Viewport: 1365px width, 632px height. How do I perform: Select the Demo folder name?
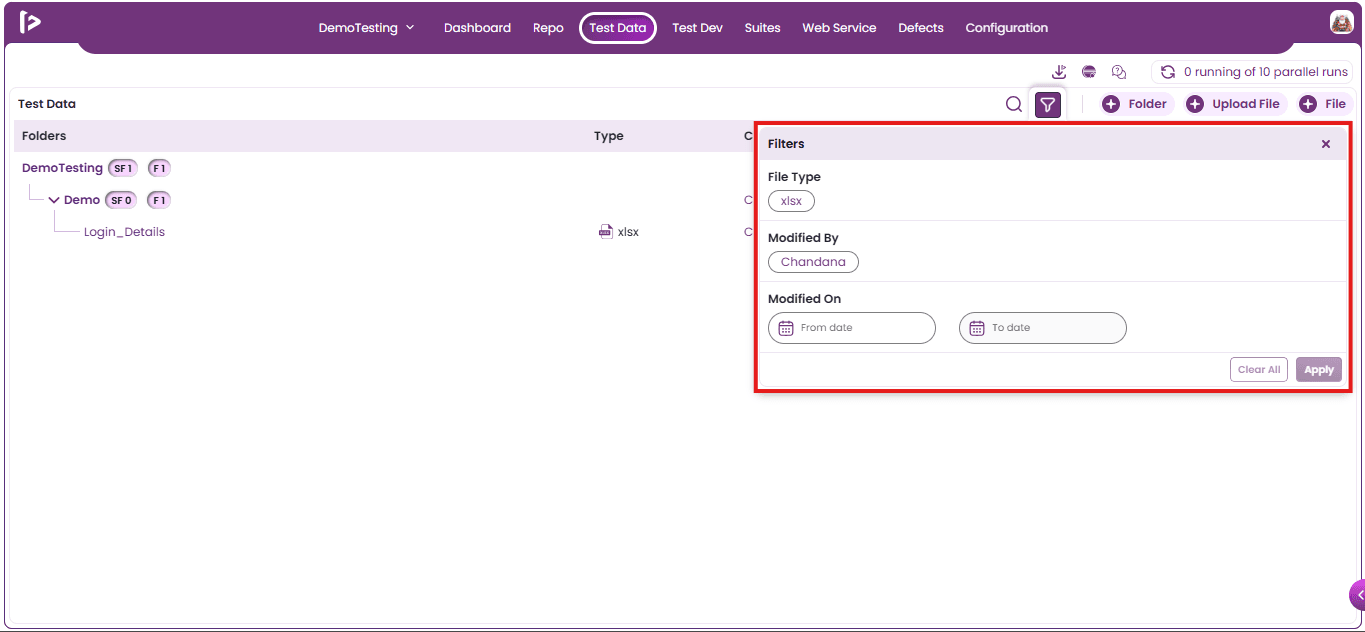[x=82, y=200]
